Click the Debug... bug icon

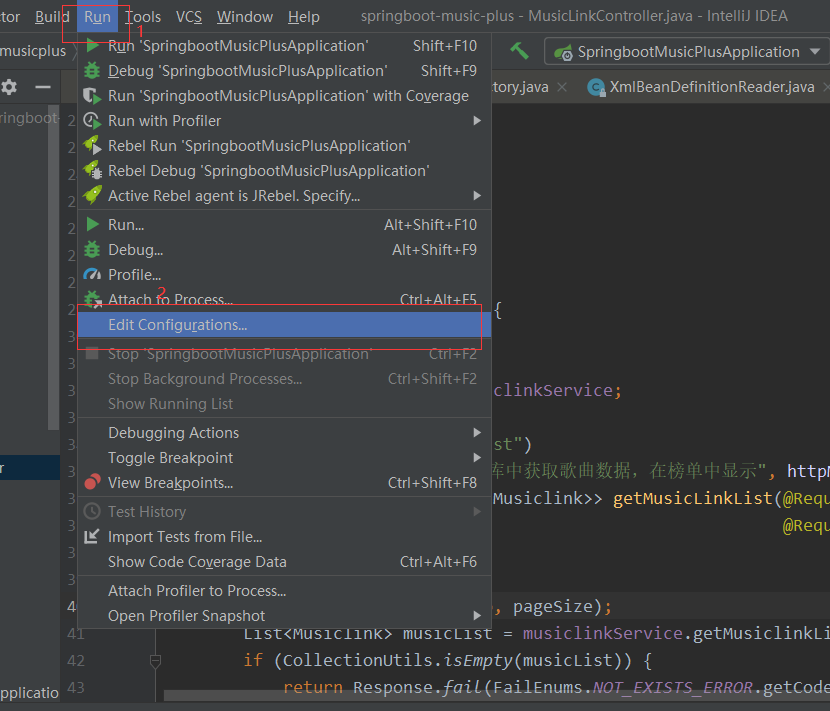coord(93,249)
